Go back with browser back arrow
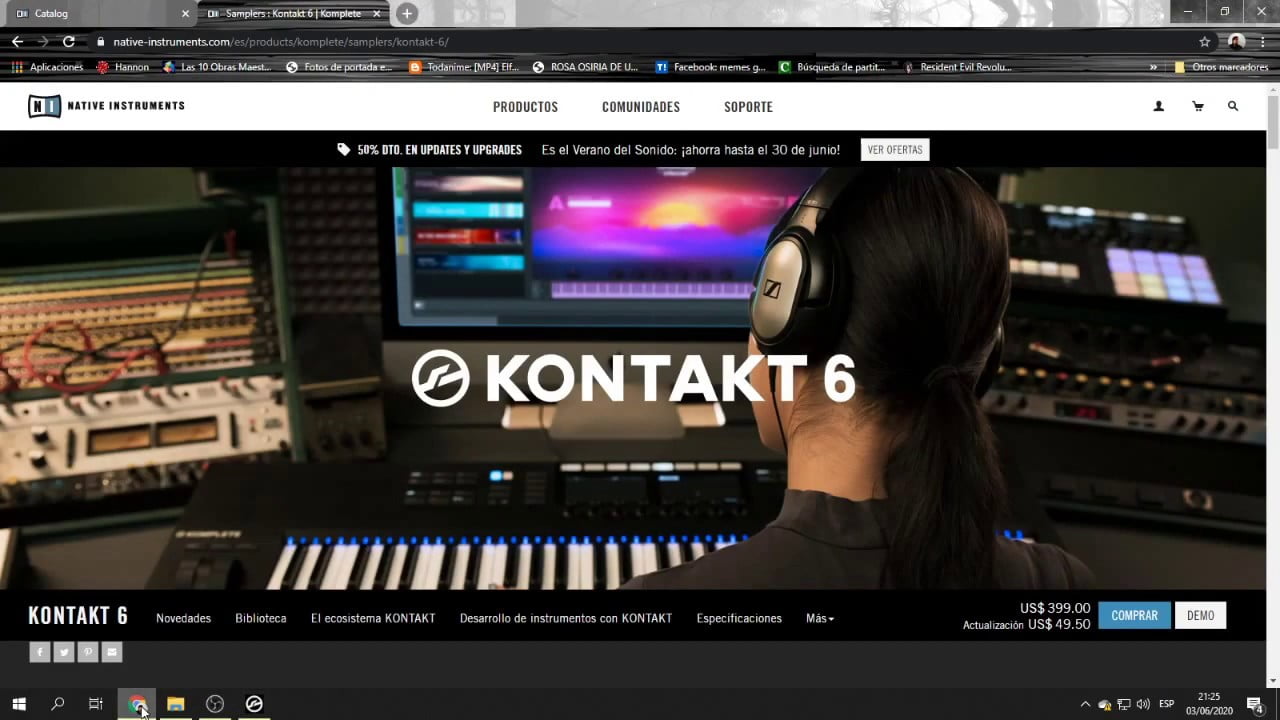Image resolution: width=1280 pixels, height=720 pixels. pos(17,42)
